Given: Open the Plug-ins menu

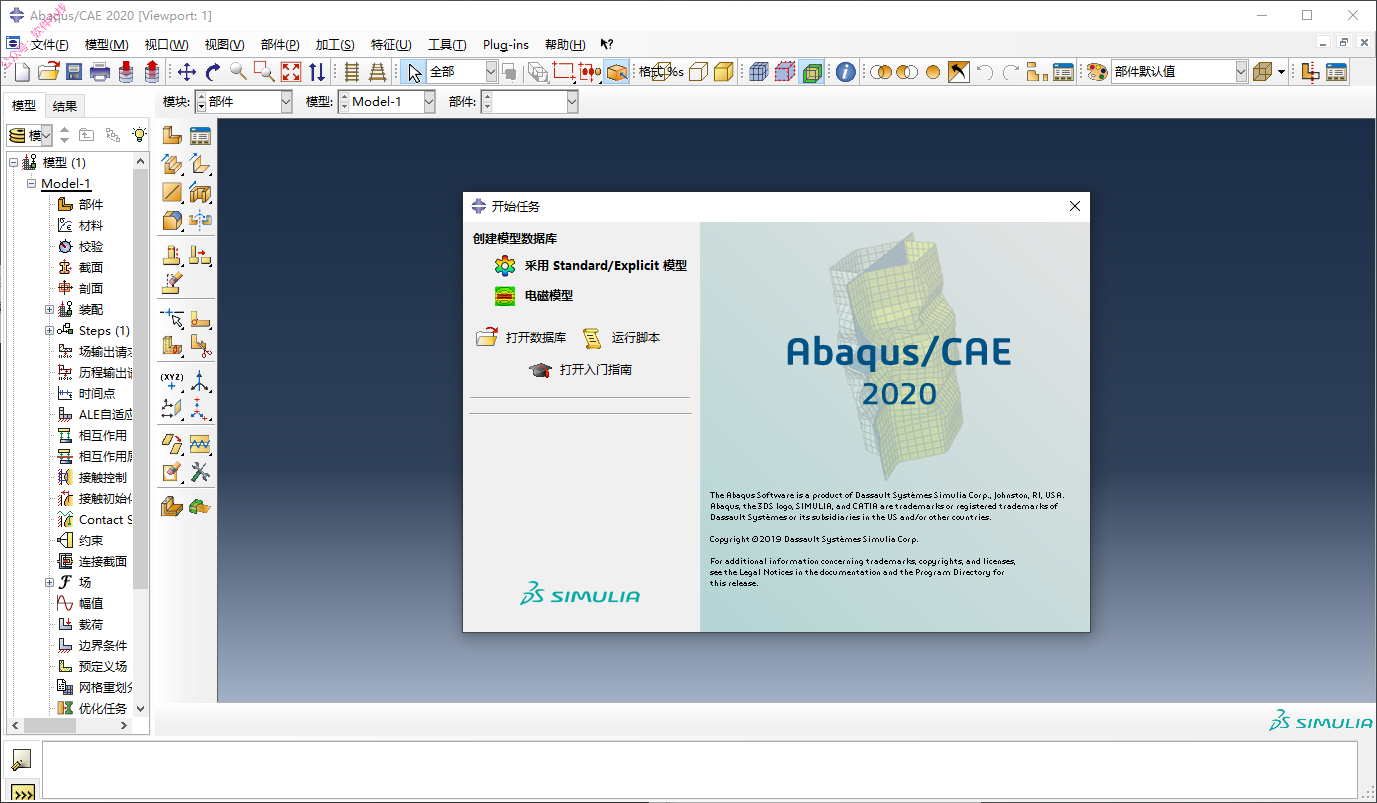Looking at the screenshot, I should (x=506, y=45).
